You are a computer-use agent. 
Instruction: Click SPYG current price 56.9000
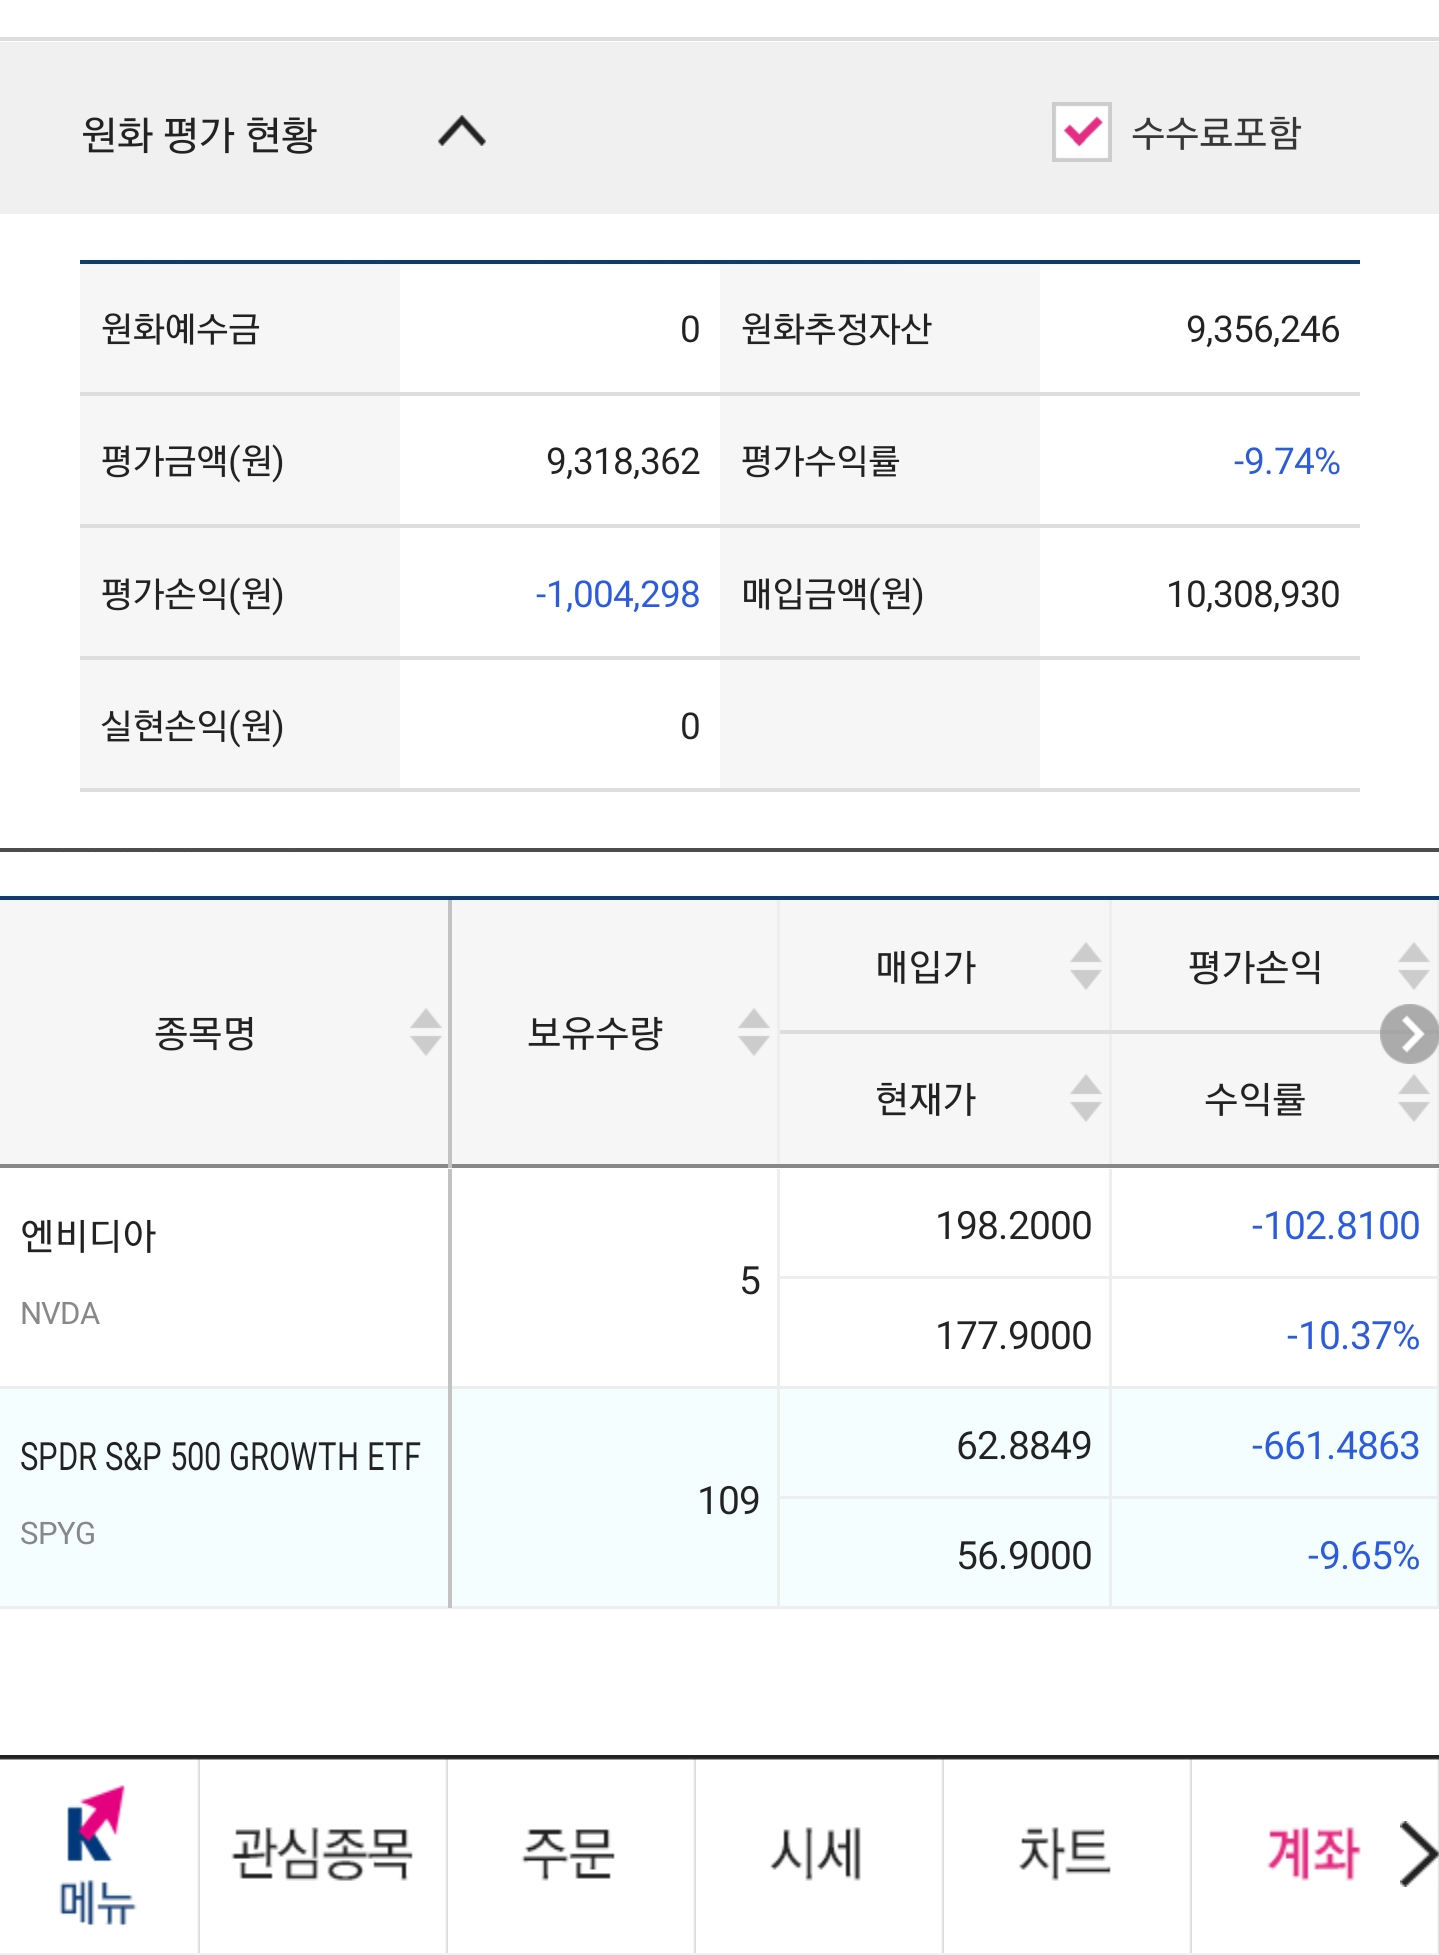[x=1024, y=1556]
